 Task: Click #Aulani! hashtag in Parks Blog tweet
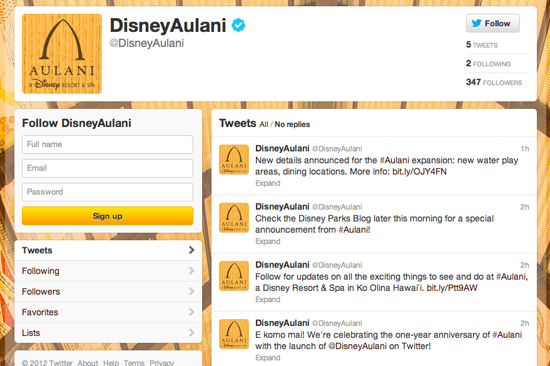[x=354, y=230]
